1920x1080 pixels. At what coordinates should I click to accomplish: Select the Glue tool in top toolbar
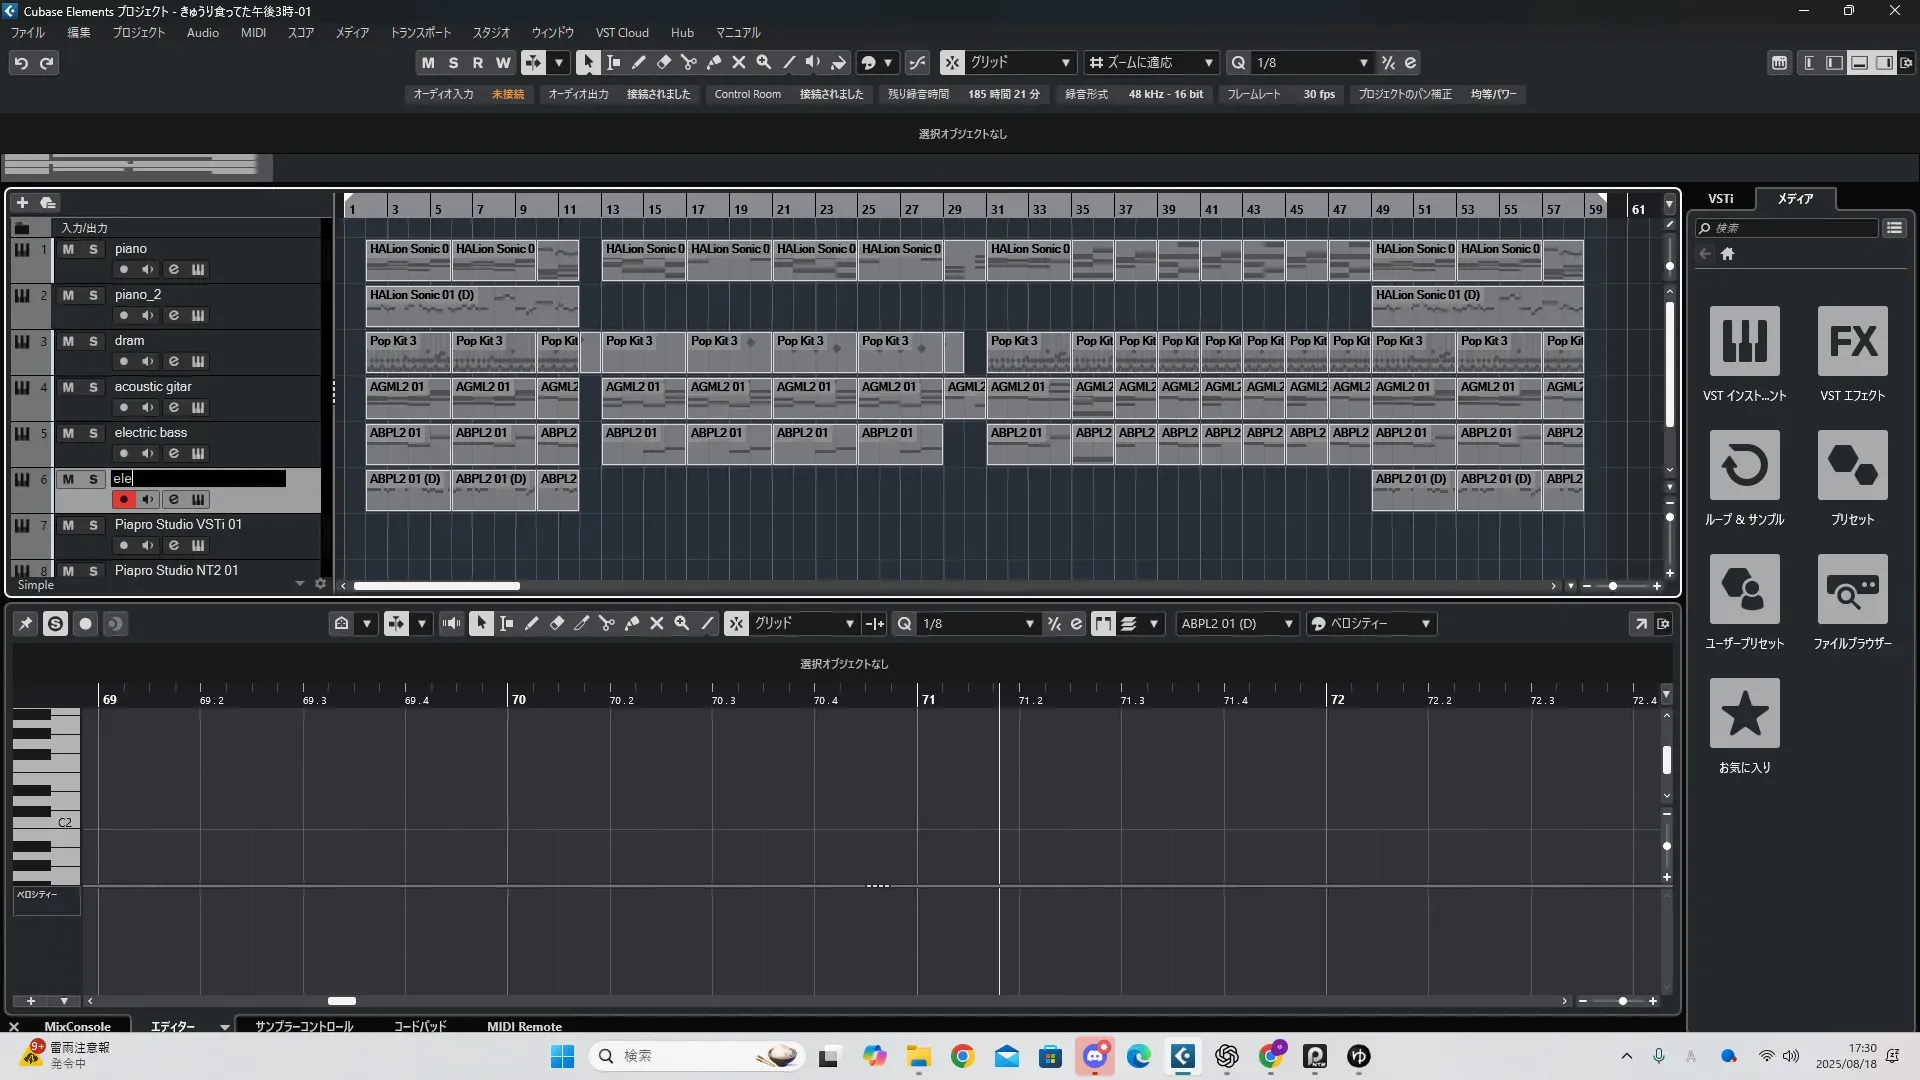[714, 63]
